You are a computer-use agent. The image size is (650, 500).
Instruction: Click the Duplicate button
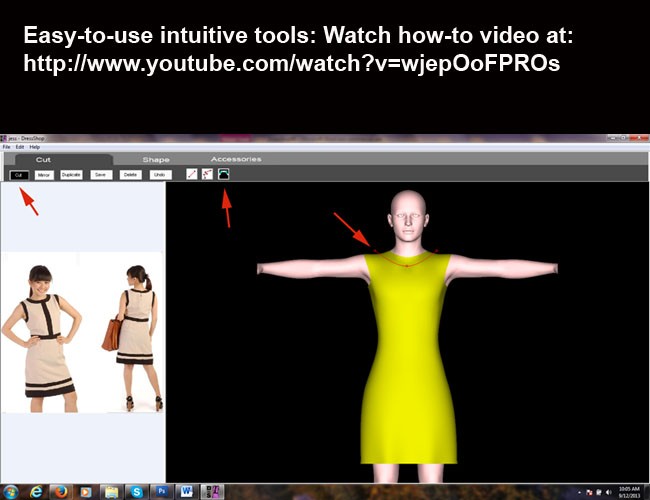point(71,175)
